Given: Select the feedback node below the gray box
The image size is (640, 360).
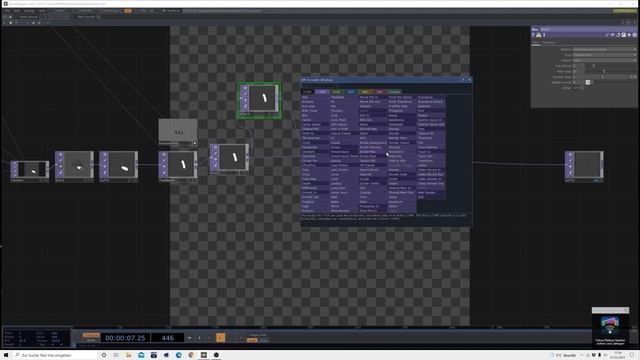Looking at the screenshot, I should click(x=178, y=166).
